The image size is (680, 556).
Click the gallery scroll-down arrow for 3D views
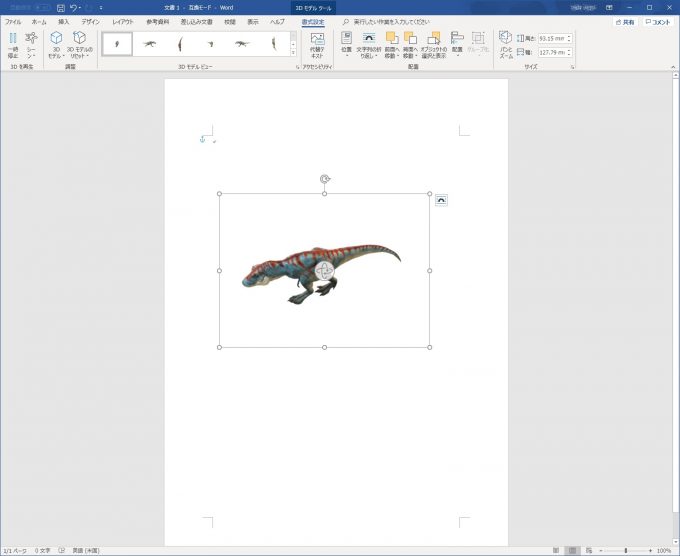[x=294, y=44]
